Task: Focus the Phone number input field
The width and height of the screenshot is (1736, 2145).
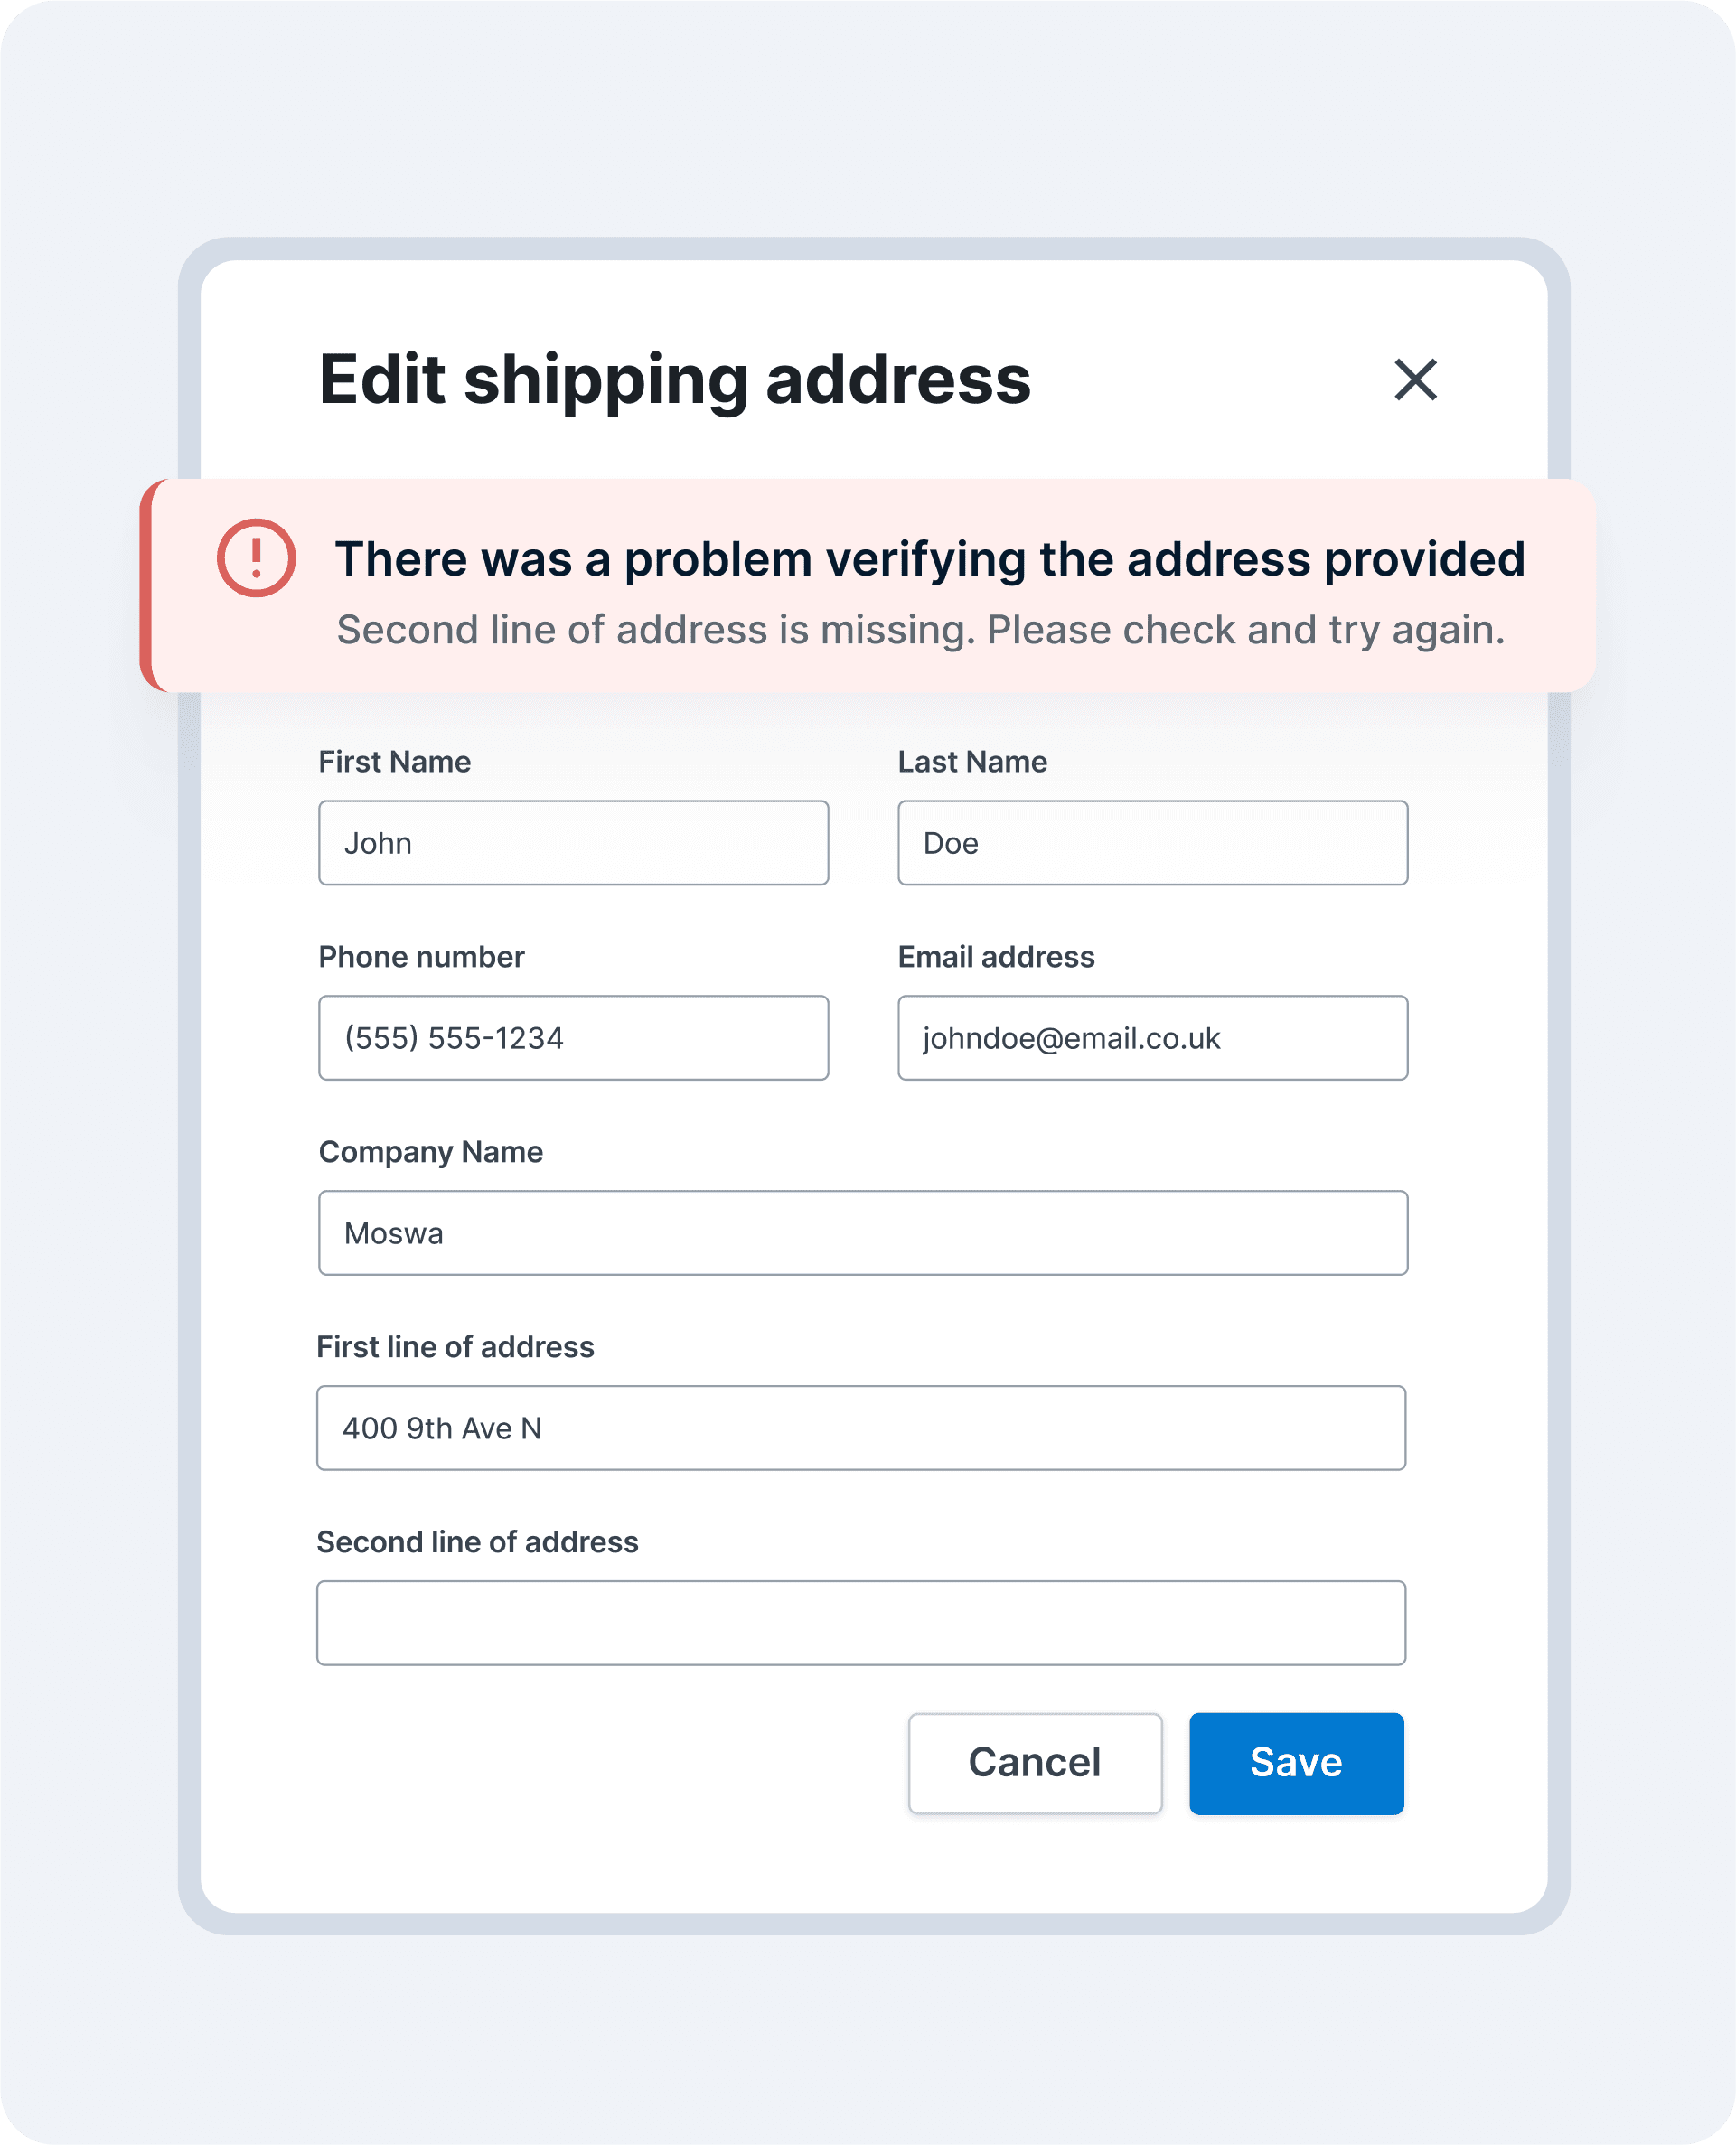Action: coord(573,1038)
